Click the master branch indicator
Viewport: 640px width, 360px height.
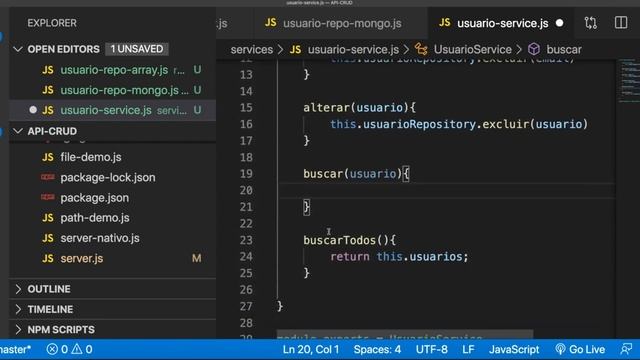pos(15,349)
